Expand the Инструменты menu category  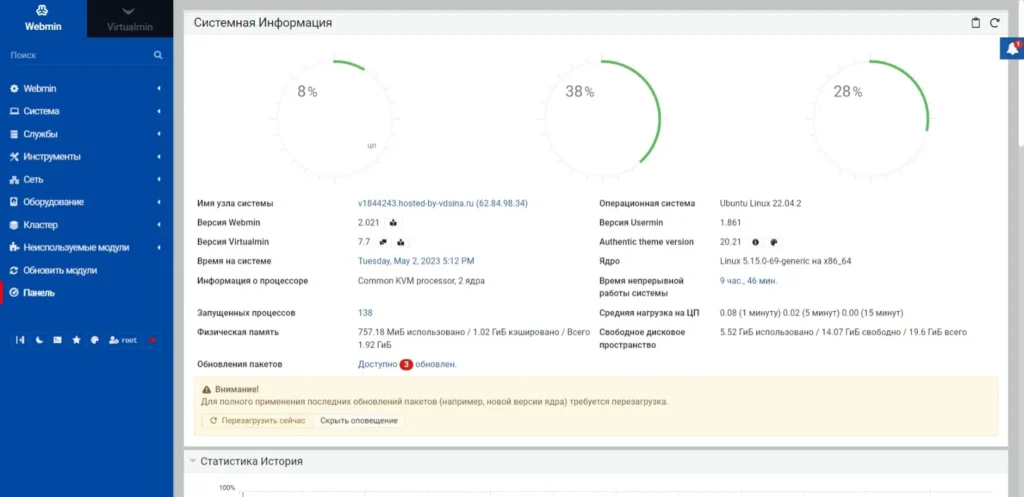coord(86,157)
